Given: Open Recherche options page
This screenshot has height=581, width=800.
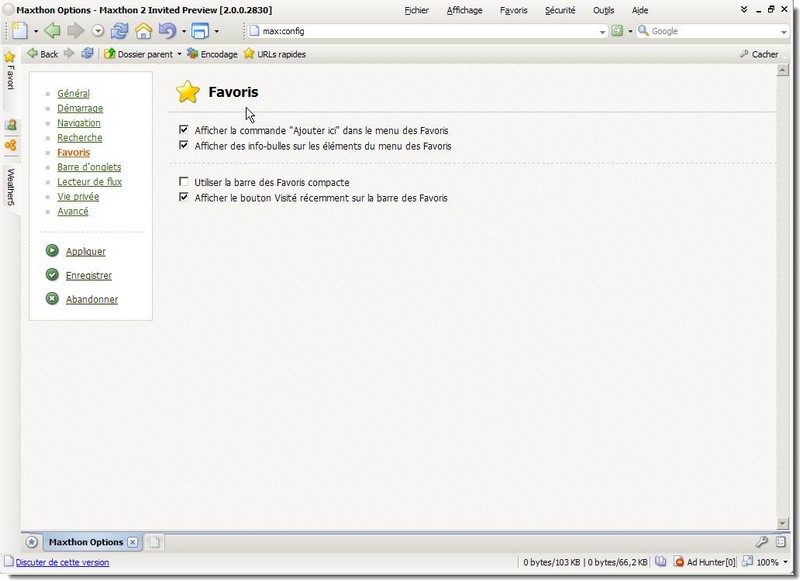Looking at the screenshot, I should [80, 138].
